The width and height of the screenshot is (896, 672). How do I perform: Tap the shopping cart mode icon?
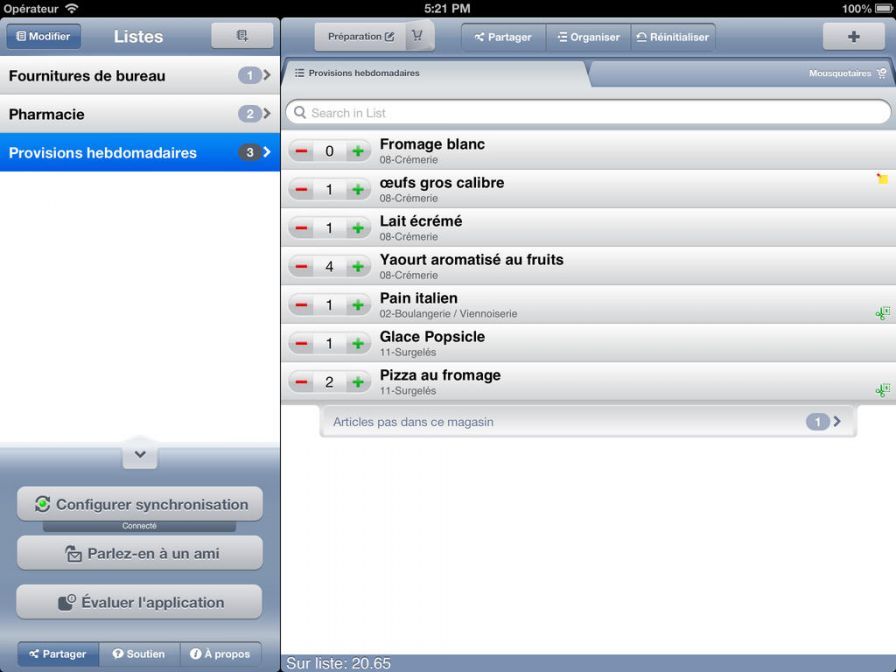pyautogui.click(x=418, y=37)
